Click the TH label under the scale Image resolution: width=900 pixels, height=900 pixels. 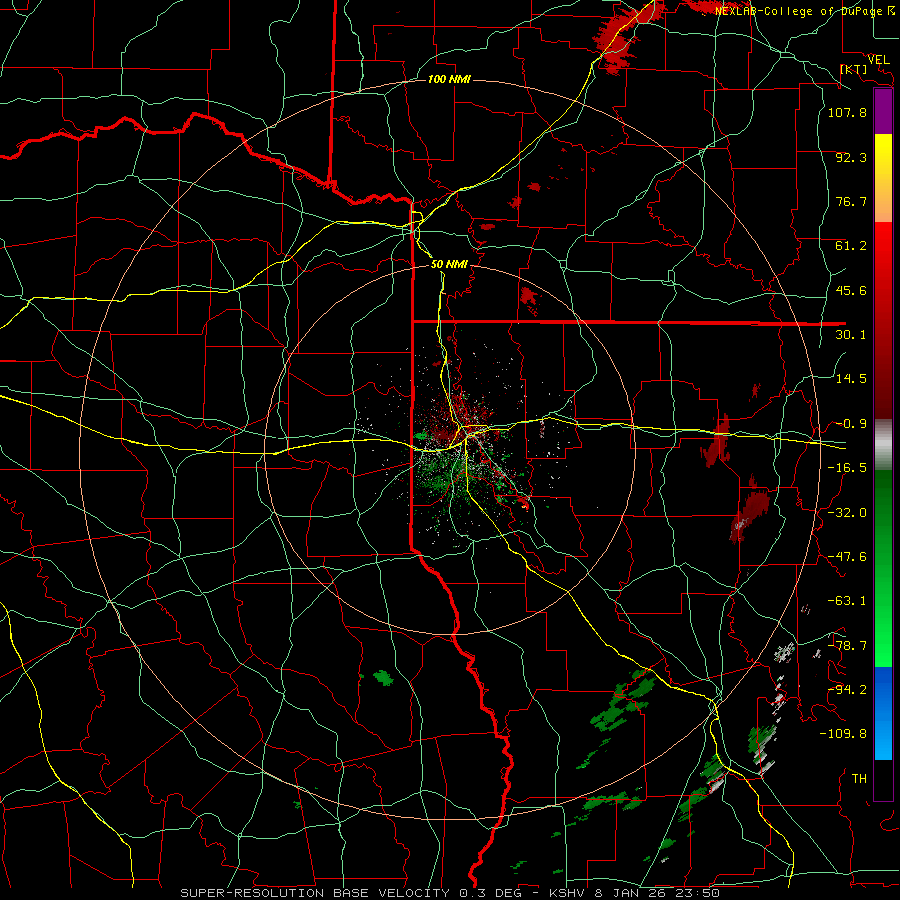pos(859,779)
